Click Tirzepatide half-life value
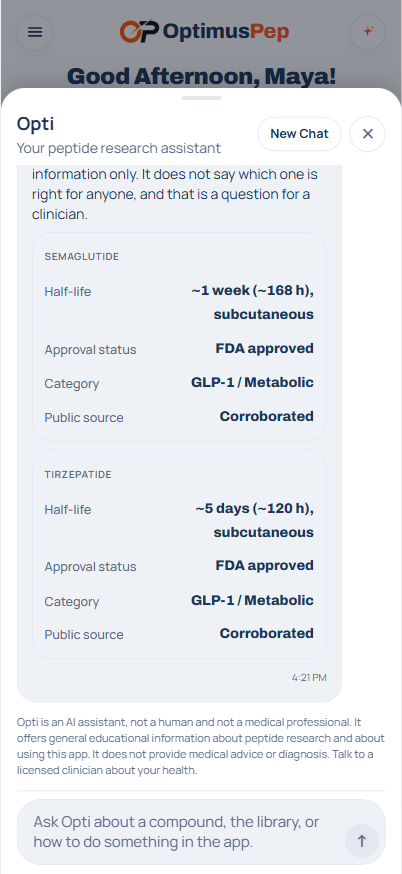Screen dimensions: 402x874 pyautogui.click(x=254, y=520)
